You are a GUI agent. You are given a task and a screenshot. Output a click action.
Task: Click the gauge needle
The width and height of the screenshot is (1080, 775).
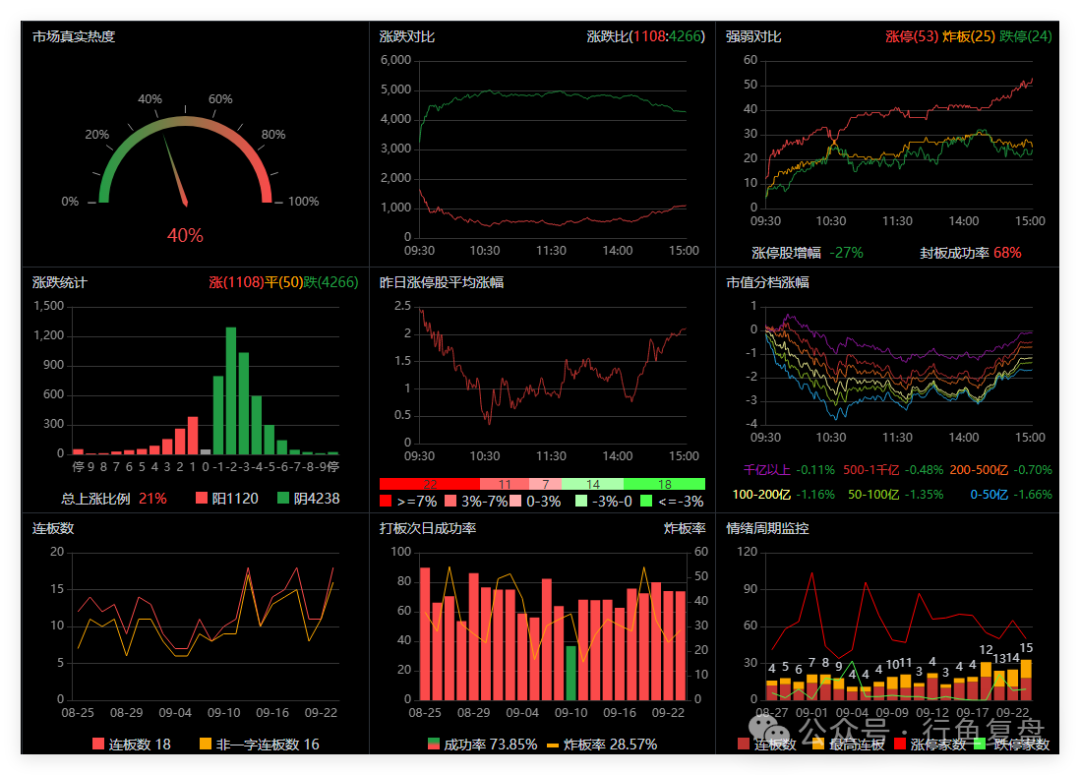click(x=175, y=170)
